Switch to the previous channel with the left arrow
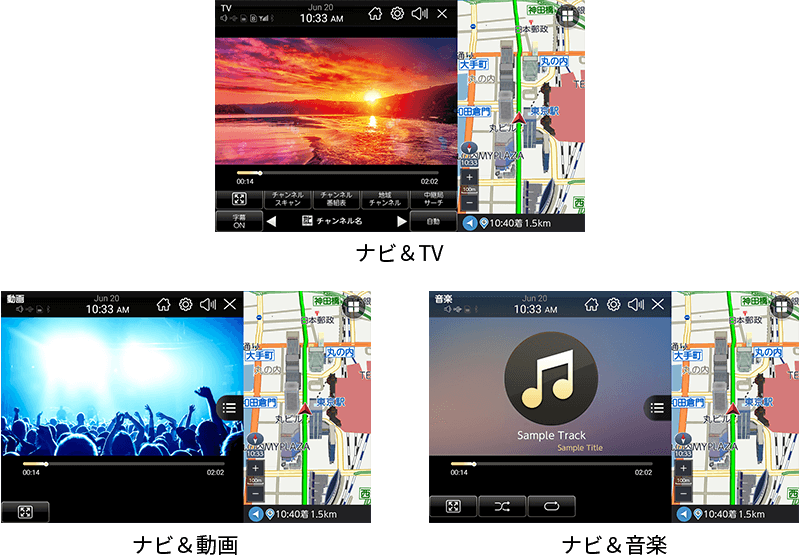 coord(271,222)
